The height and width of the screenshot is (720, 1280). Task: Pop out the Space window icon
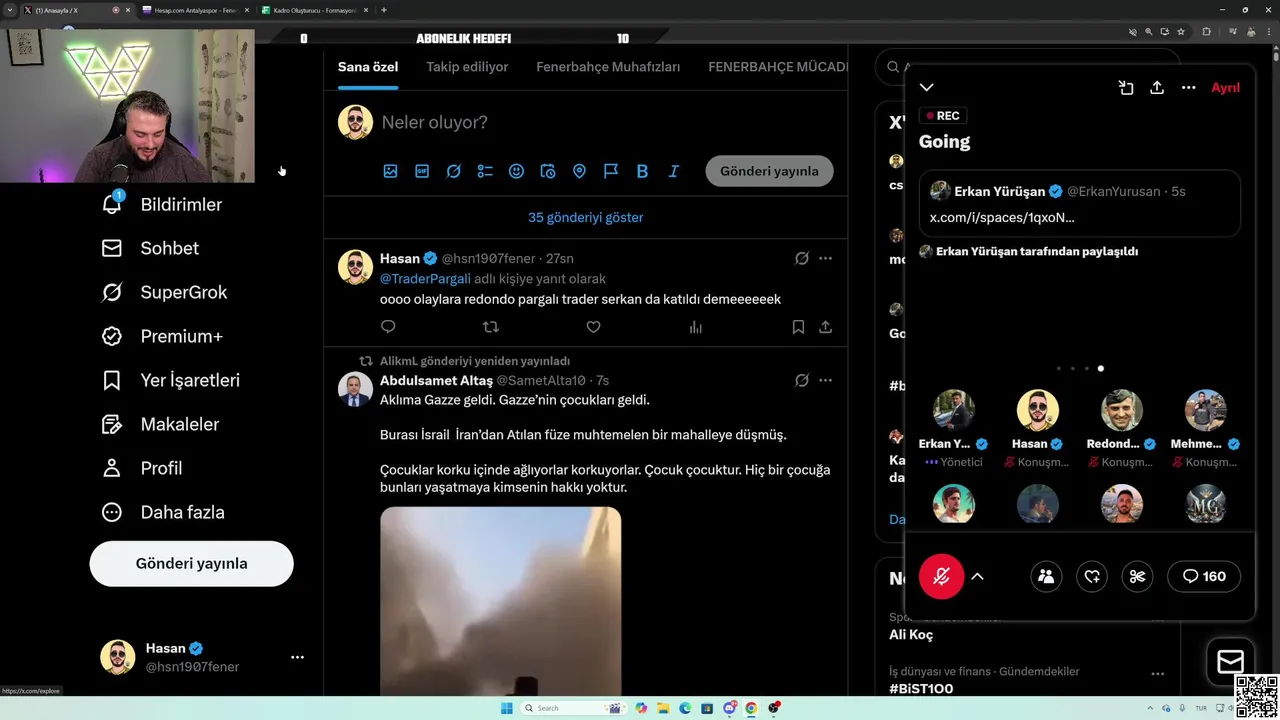pyautogui.click(x=1126, y=87)
